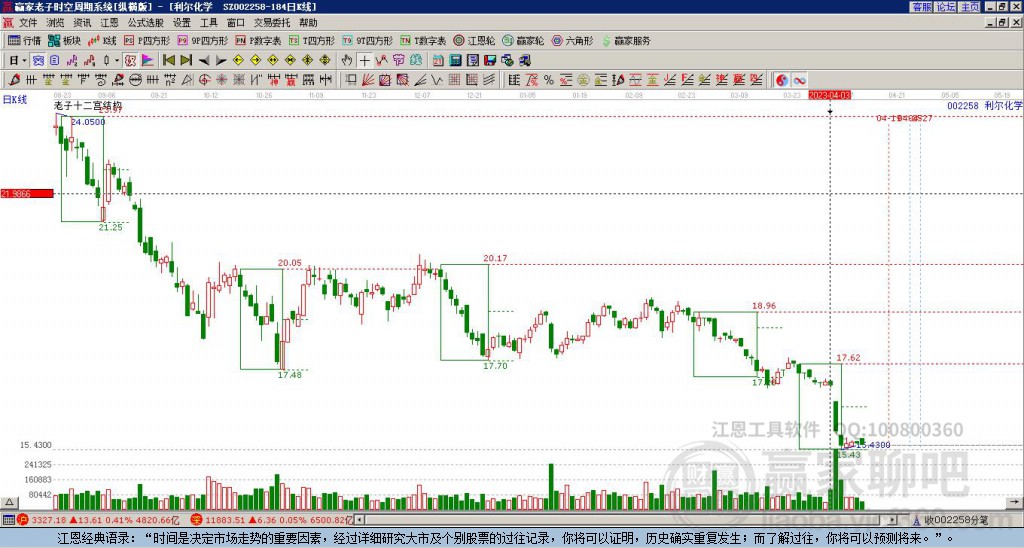Click the black left-pointing triangle icon
1024x548 pixels.
(x=204, y=61)
